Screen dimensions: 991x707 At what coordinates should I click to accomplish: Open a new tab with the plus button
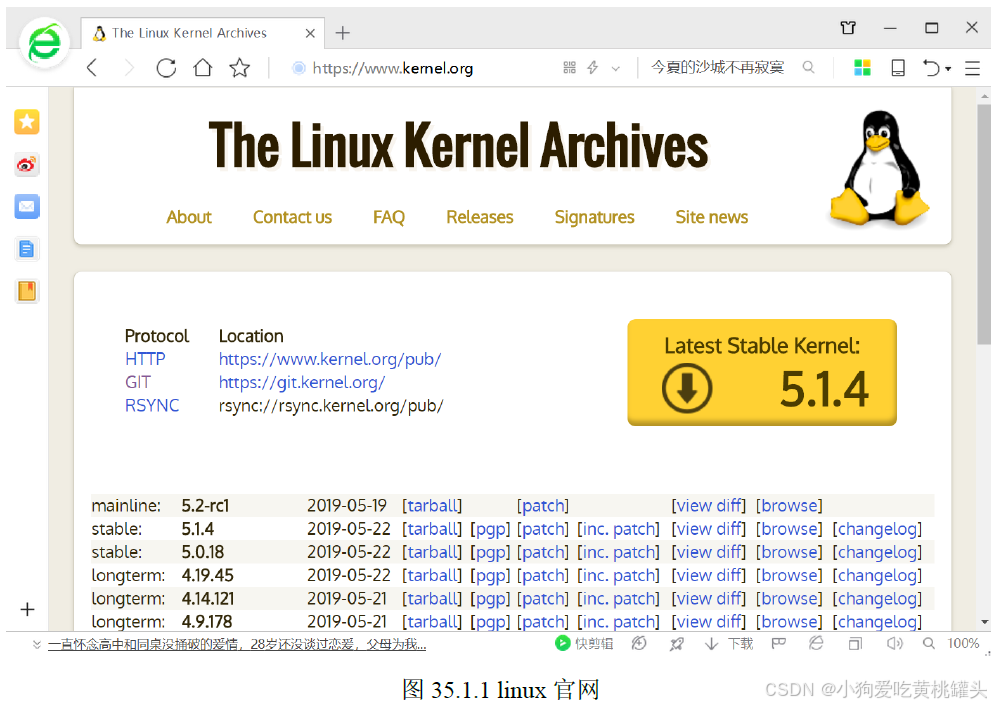coord(342,32)
